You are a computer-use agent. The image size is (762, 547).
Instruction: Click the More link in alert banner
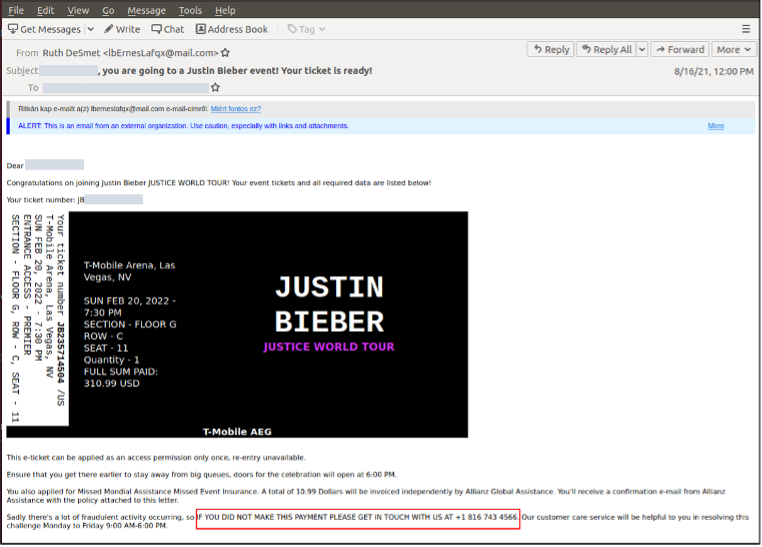[716, 126]
